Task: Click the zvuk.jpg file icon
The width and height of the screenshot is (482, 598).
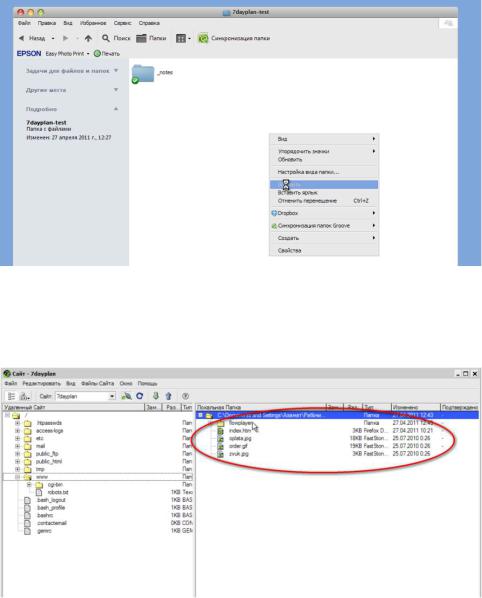Action: pos(220,454)
